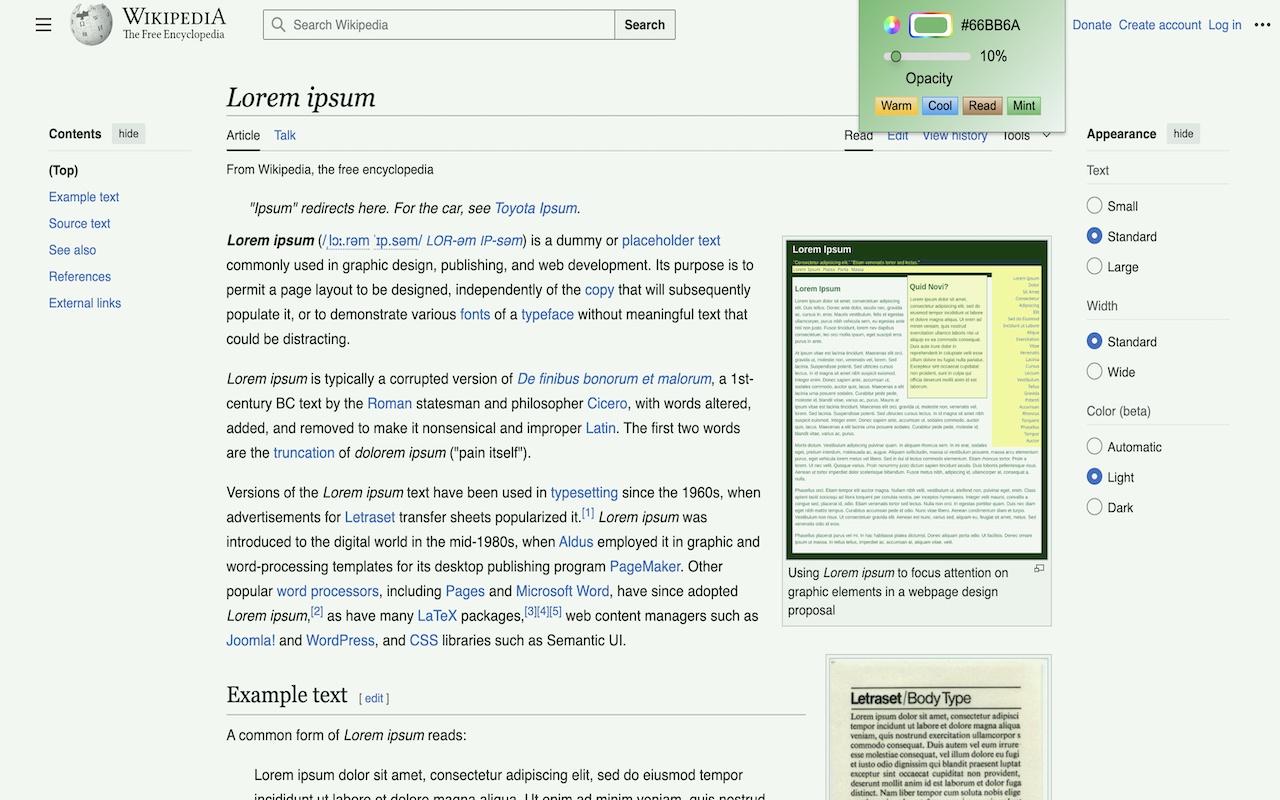The height and width of the screenshot is (800, 1280).
Task: Apply the Warm color preset
Action: point(896,106)
